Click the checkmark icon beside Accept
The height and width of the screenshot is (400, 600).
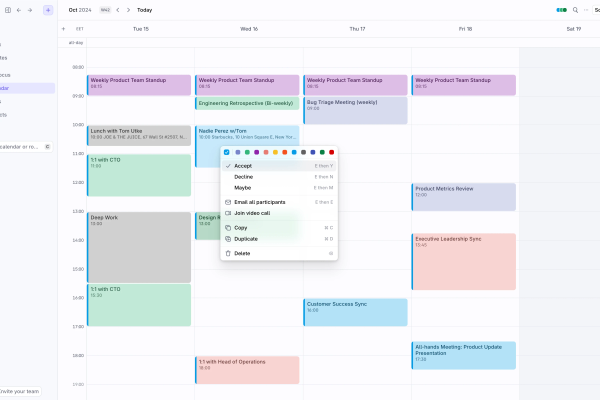click(x=228, y=166)
